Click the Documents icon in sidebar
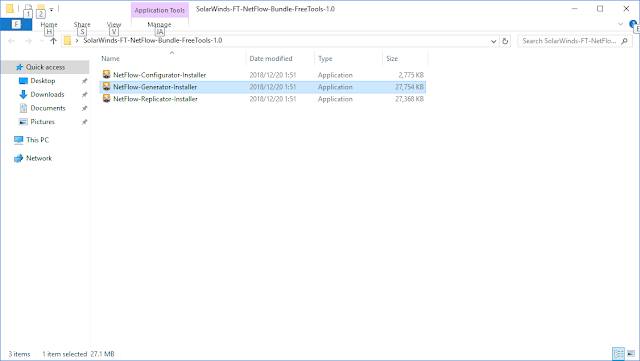640x361 pixels. (23, 108)
